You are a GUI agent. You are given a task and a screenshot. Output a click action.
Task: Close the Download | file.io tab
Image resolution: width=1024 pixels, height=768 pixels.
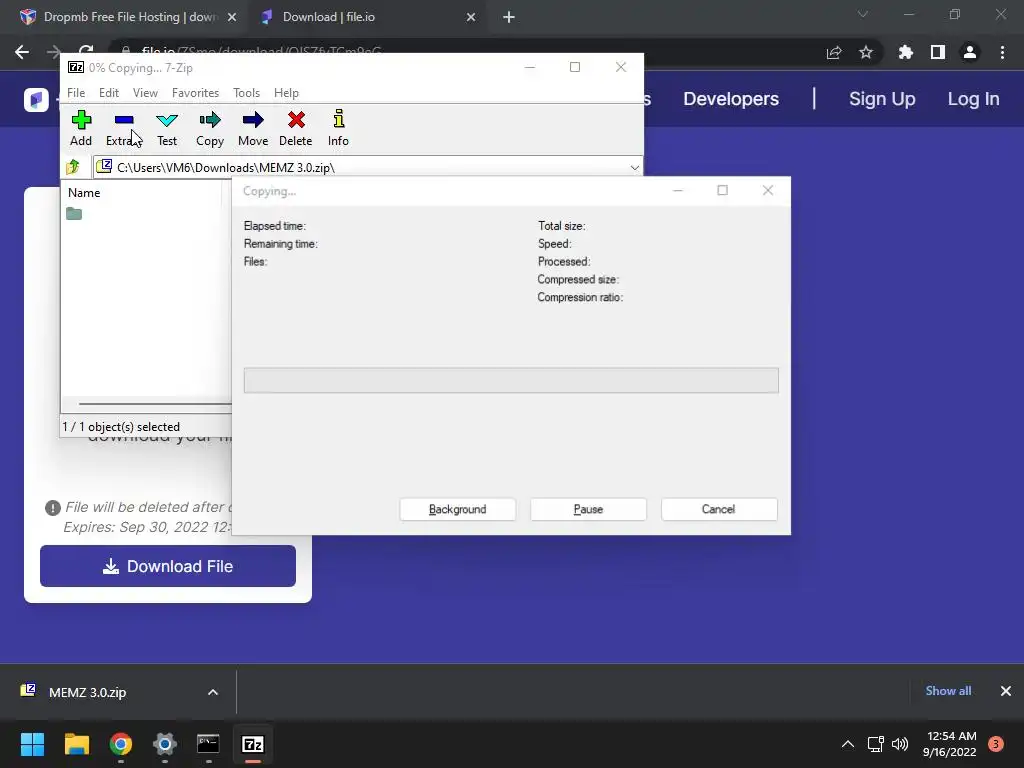click(x=471, y=18)
